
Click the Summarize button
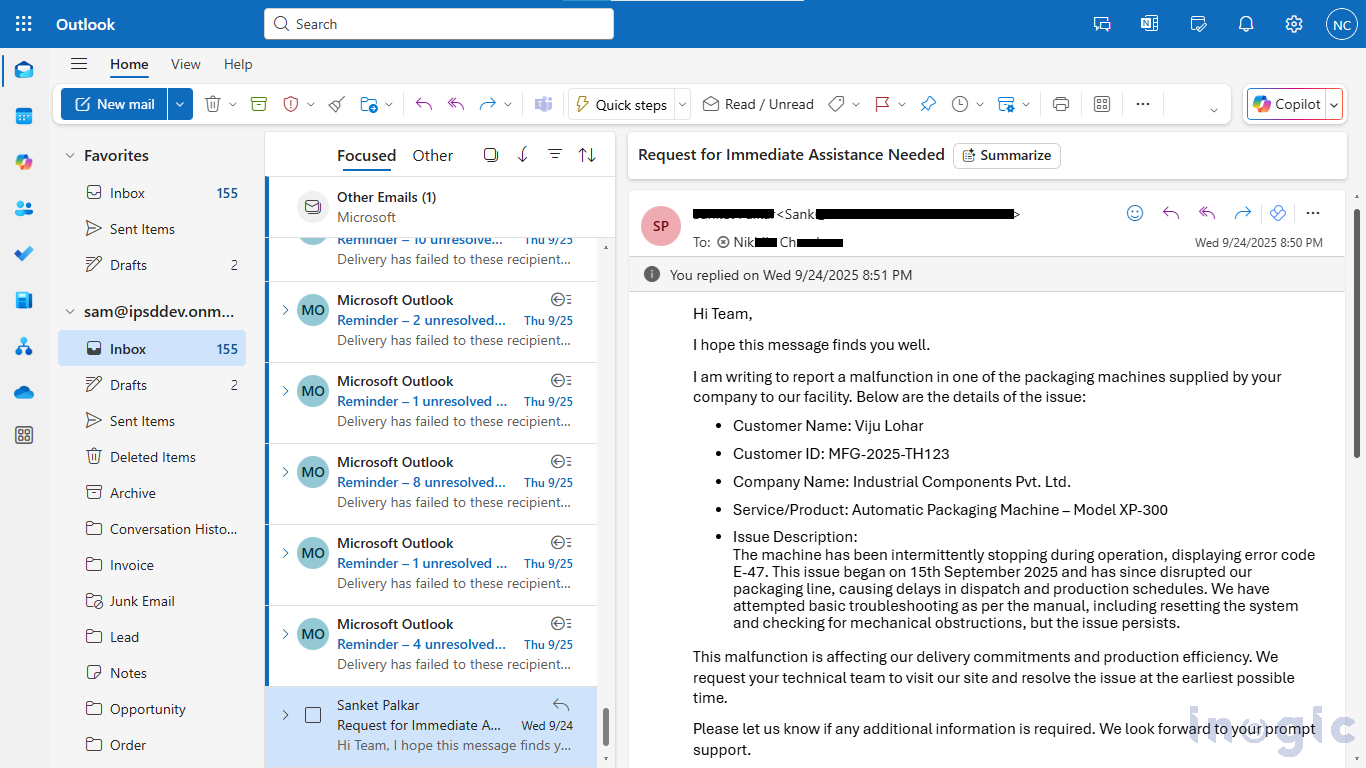1007,155
